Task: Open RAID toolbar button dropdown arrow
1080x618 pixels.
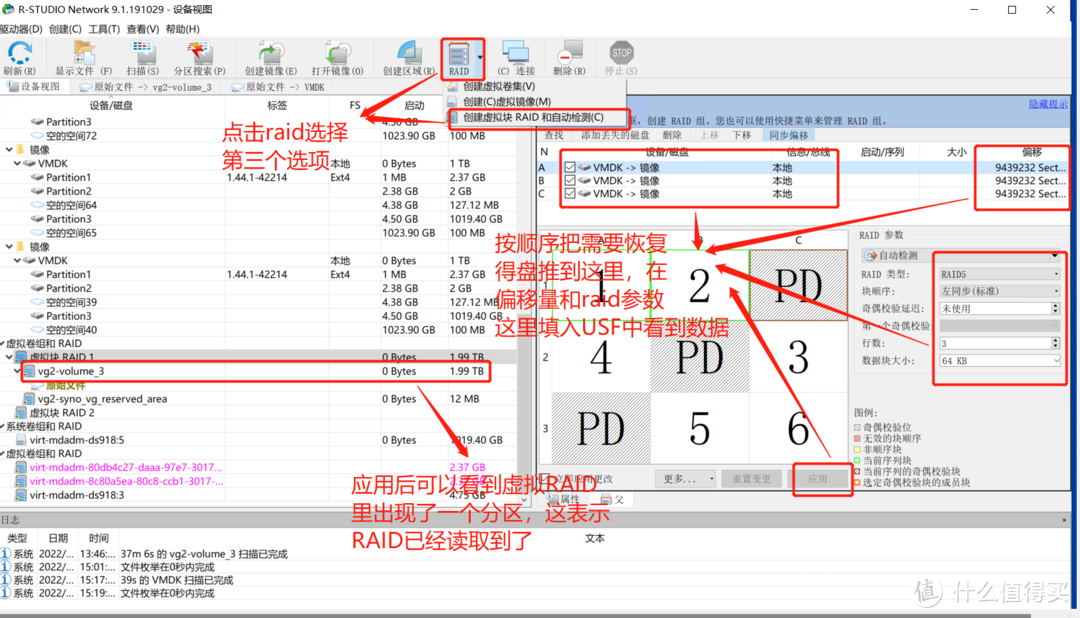Action: click(x=479, y=56)
